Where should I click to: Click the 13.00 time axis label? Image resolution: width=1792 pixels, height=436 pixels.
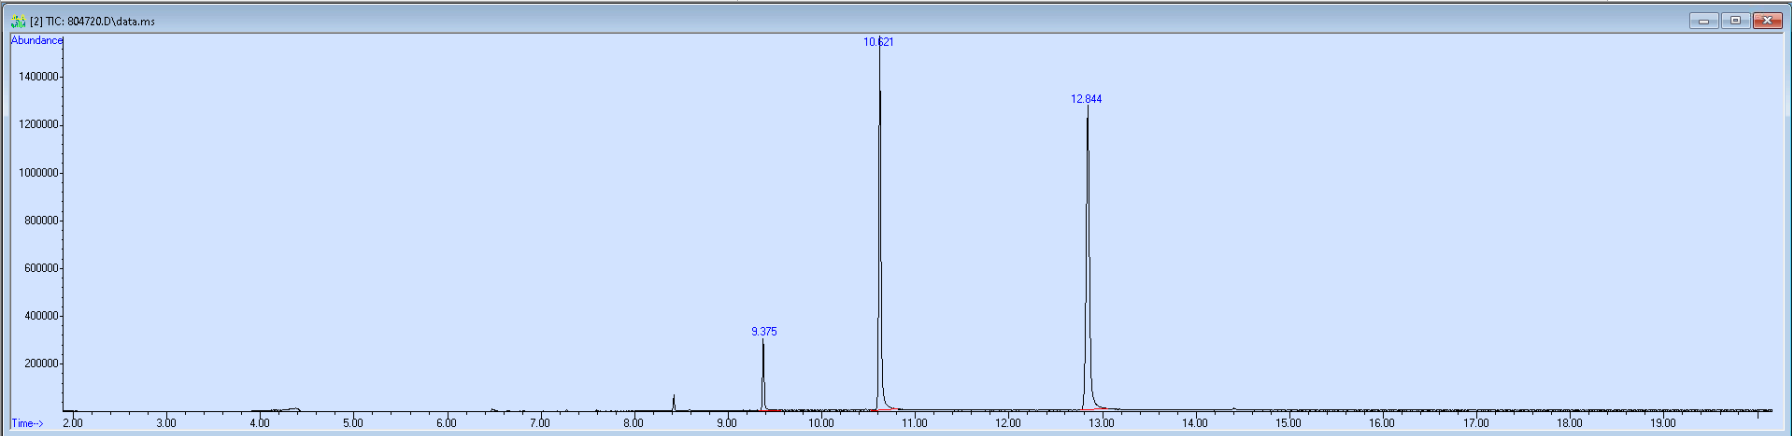(x=1101, y=423)
